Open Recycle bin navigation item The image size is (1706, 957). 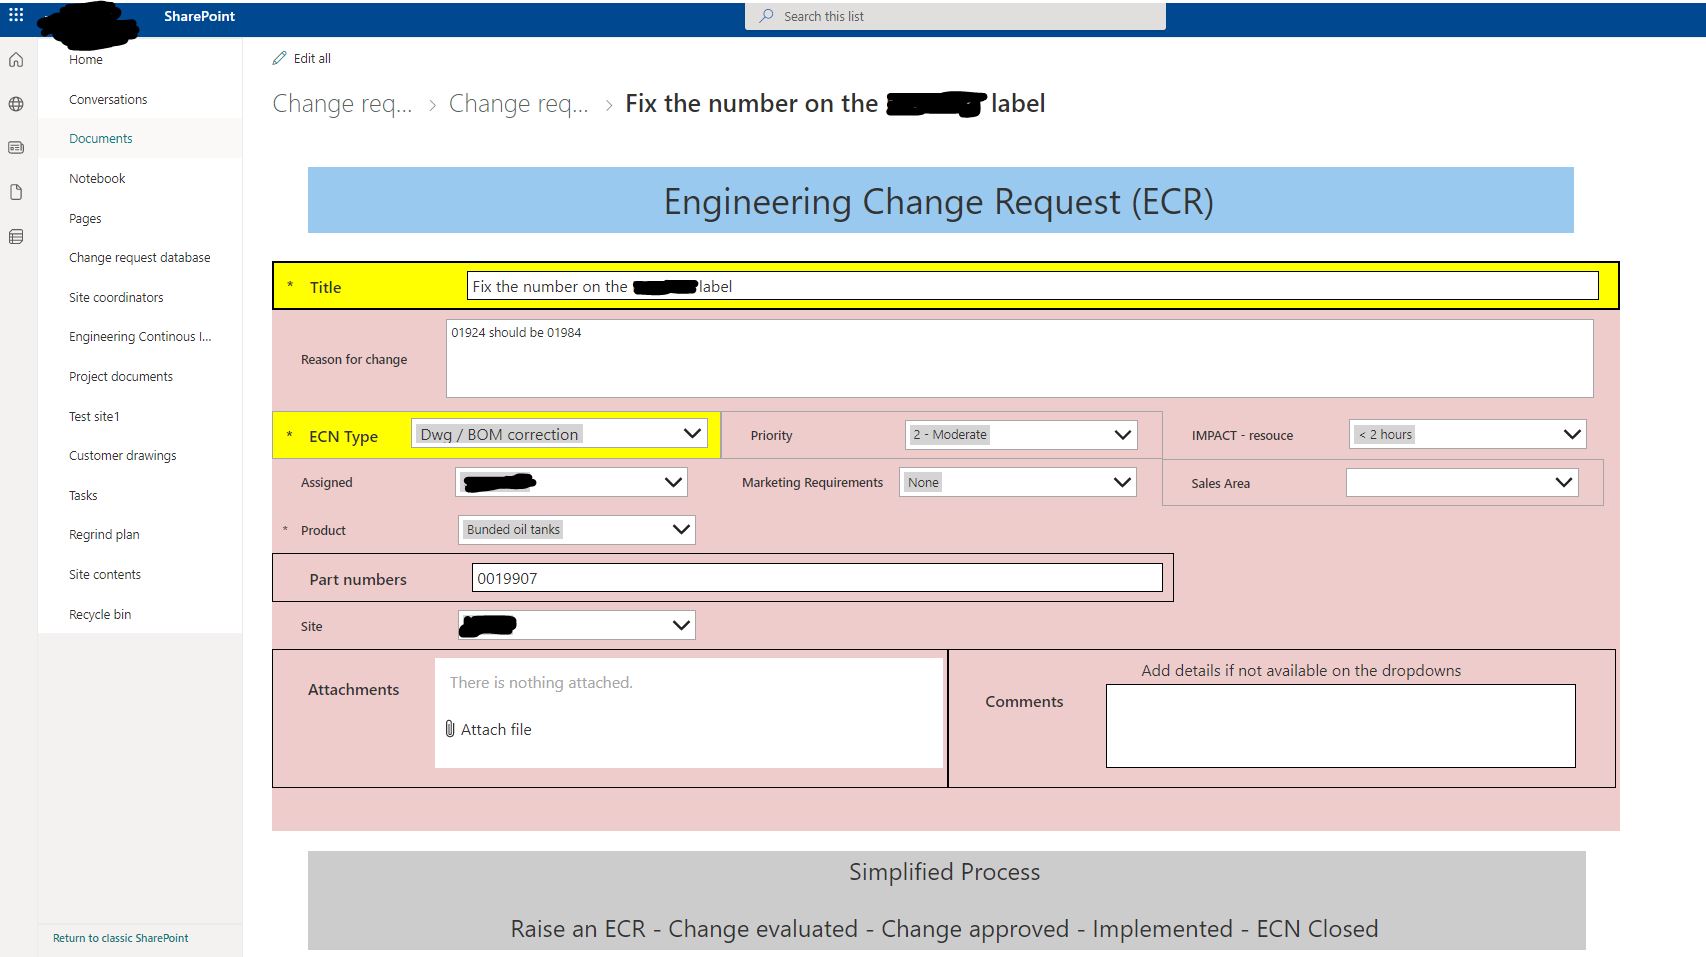tap(100, 614)
